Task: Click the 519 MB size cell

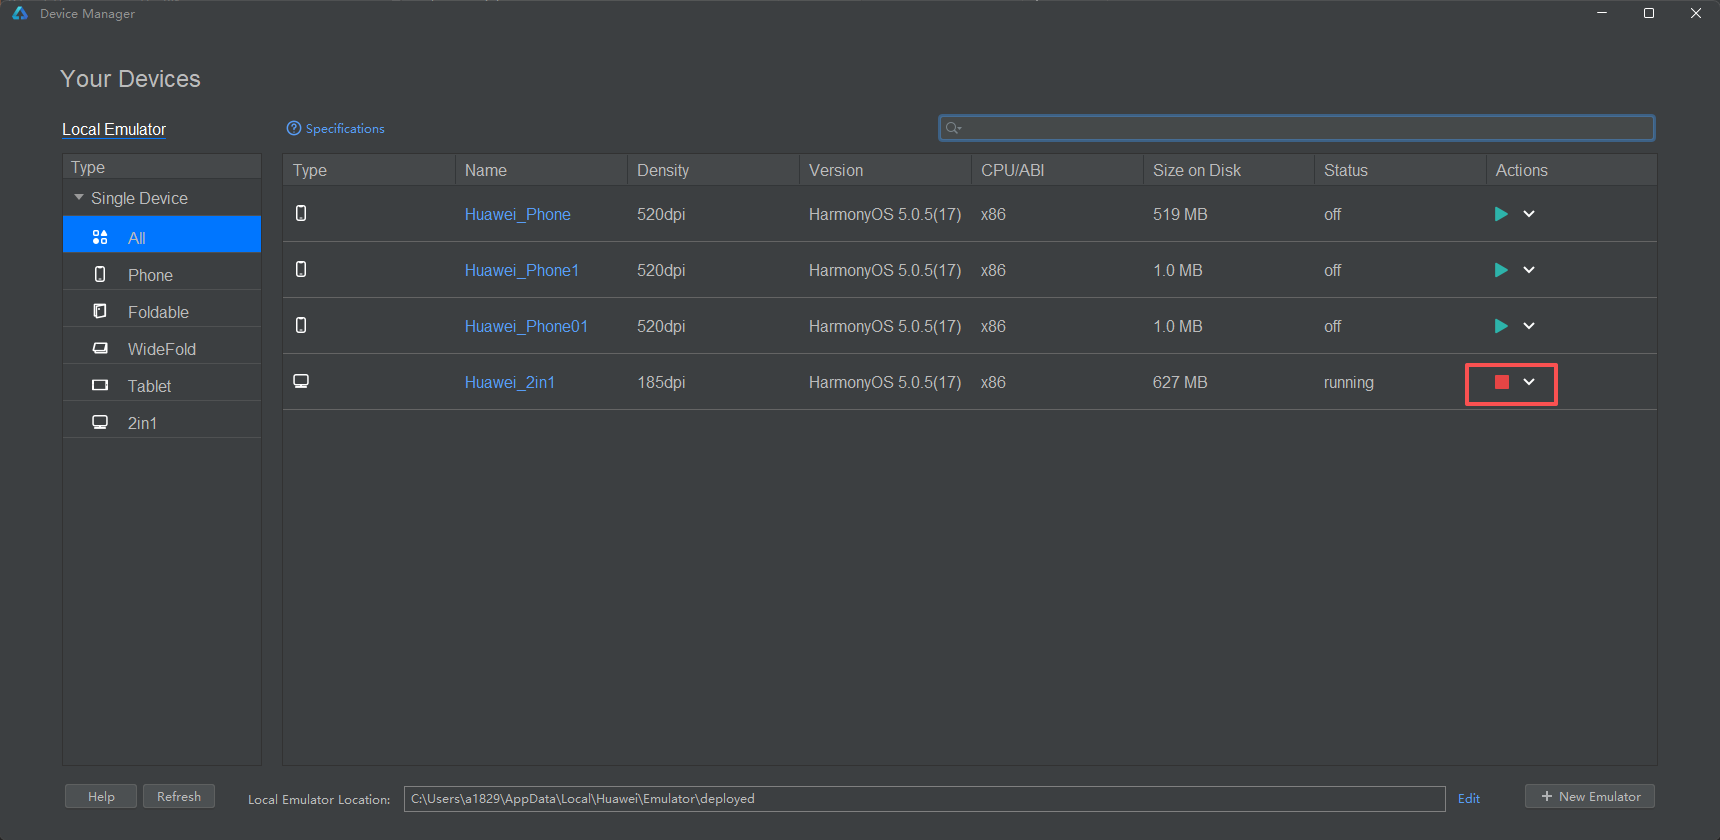Action: (x=1180, y=214)
